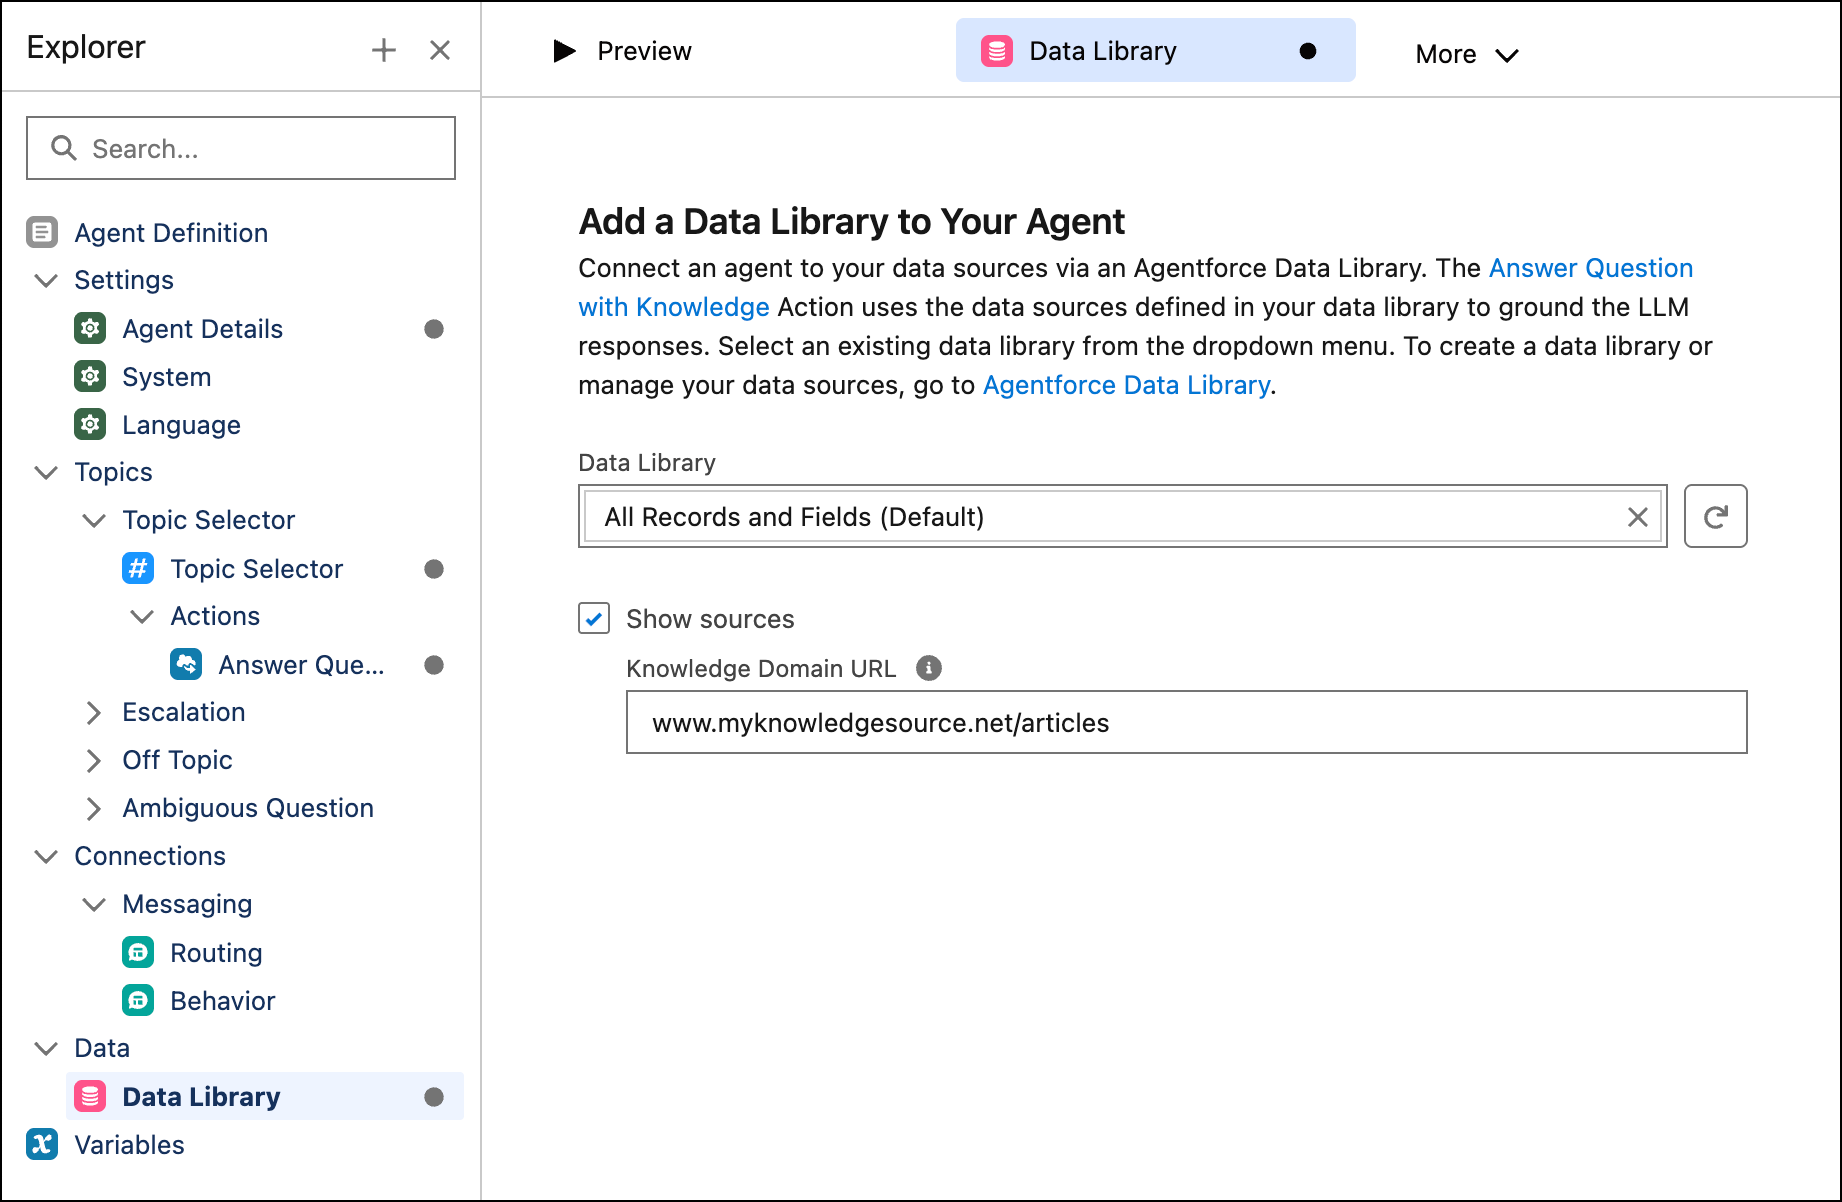The width and height of the screenshot is (1842, 1202).
Task: Collapse the Connections section
Action: click(46, 856)
